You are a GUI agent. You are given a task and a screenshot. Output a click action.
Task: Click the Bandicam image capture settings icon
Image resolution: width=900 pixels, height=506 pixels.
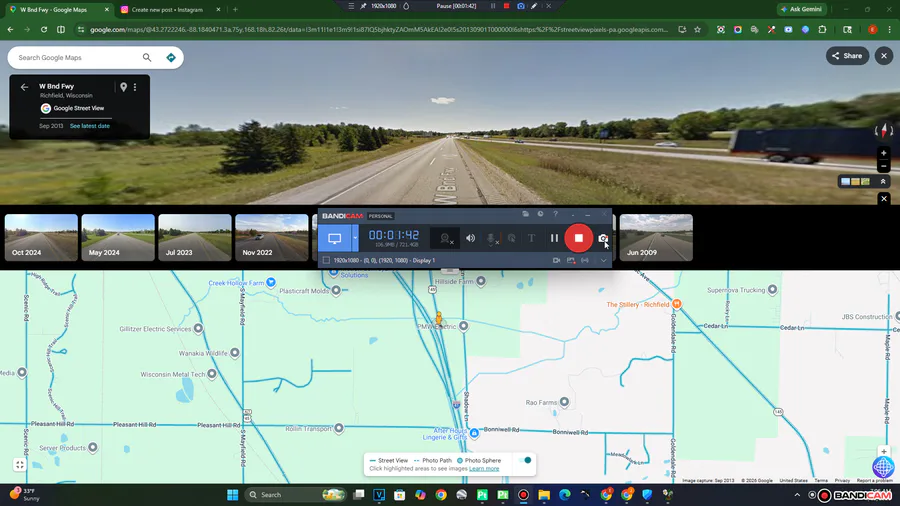571,260
